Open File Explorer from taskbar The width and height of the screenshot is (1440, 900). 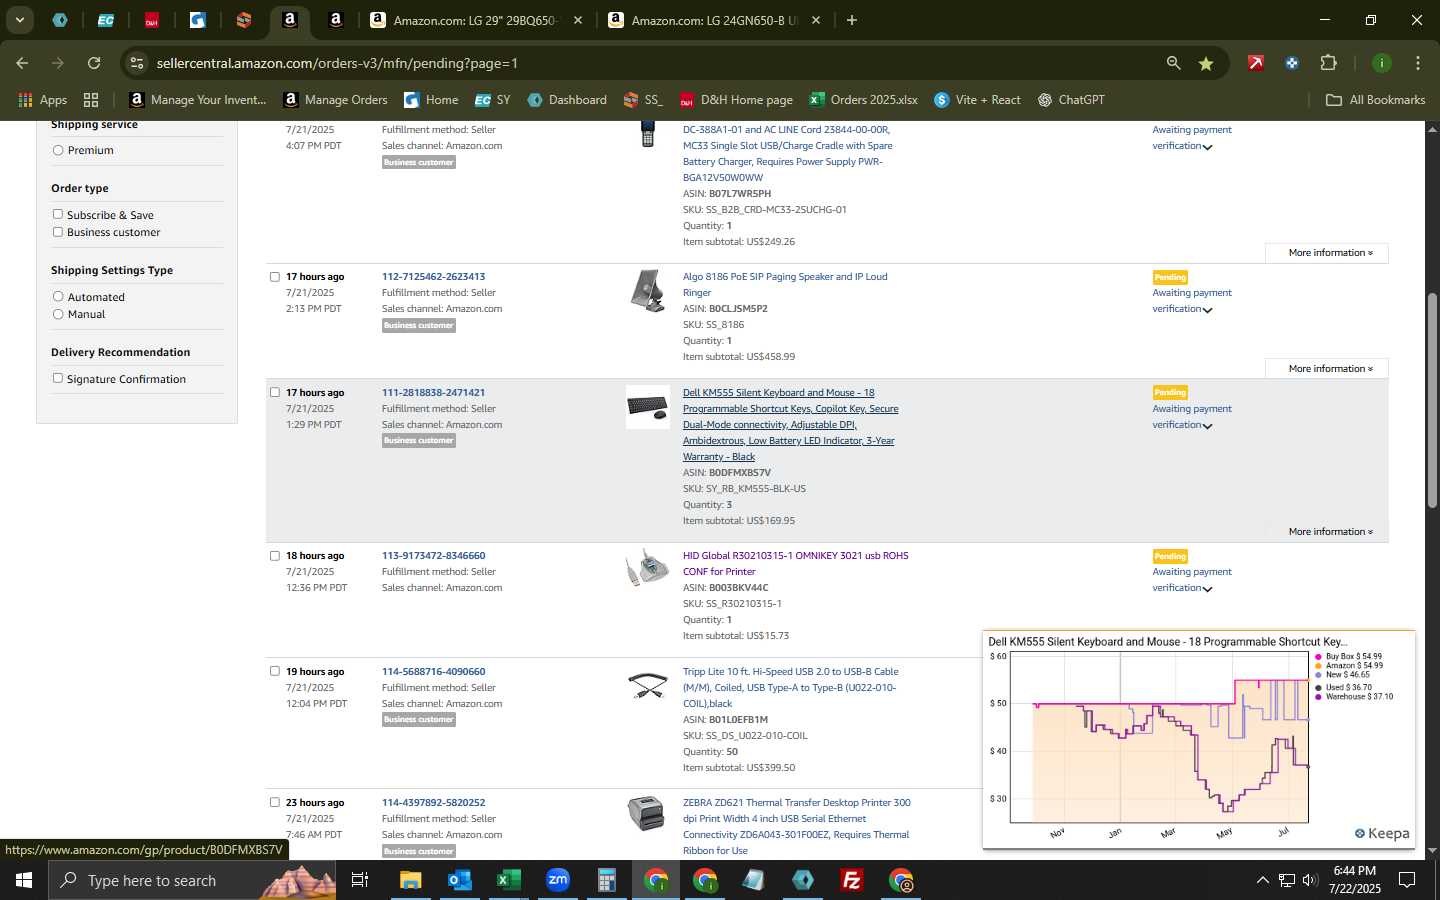click(410, 880)
